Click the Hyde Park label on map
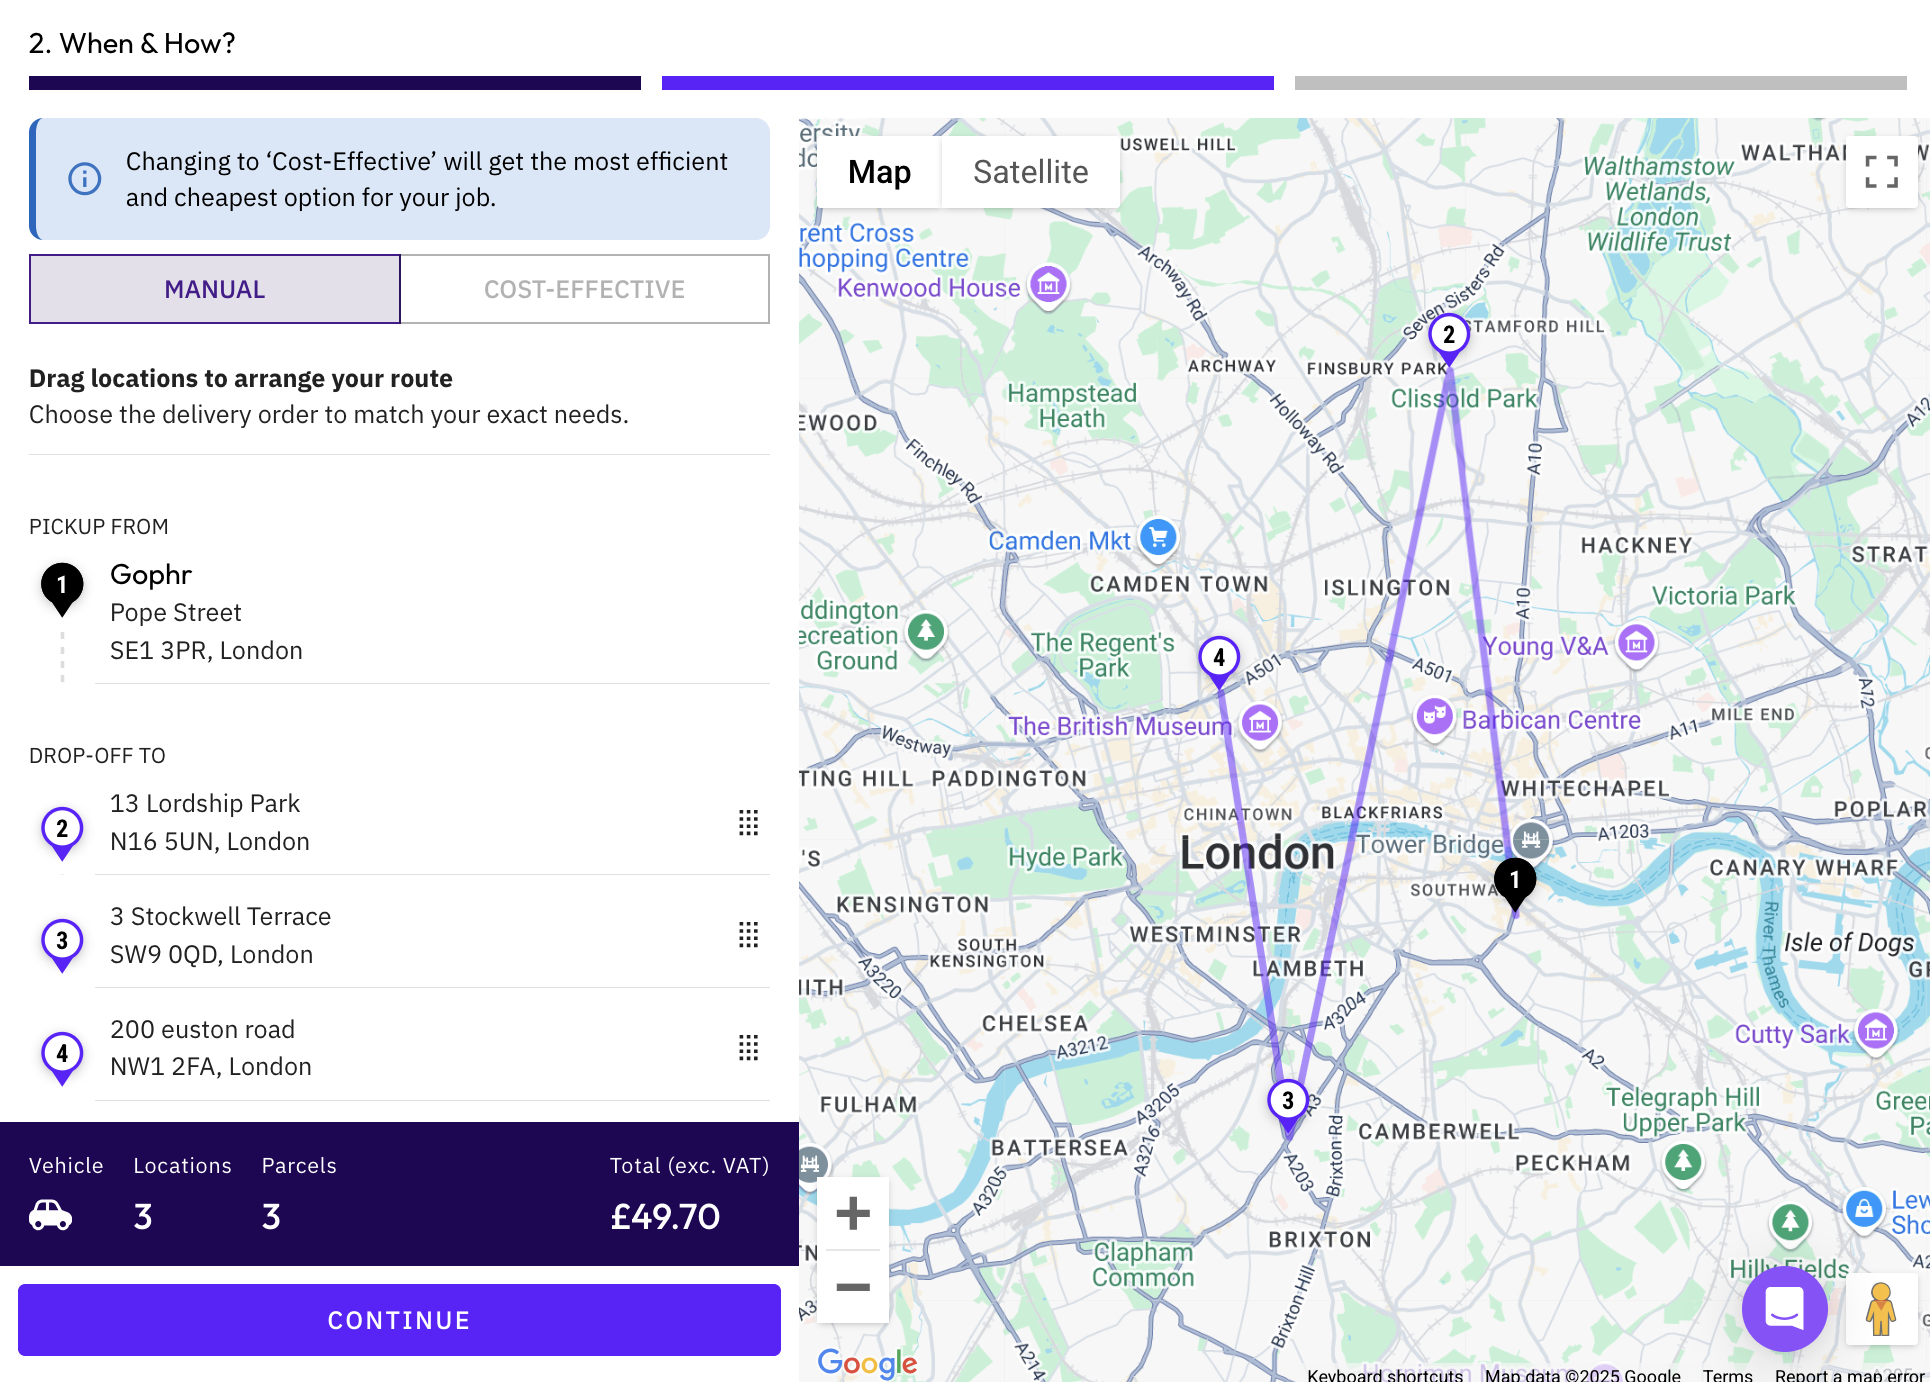Viewport: 1930px width, 1382px height. click(1065, 857)
